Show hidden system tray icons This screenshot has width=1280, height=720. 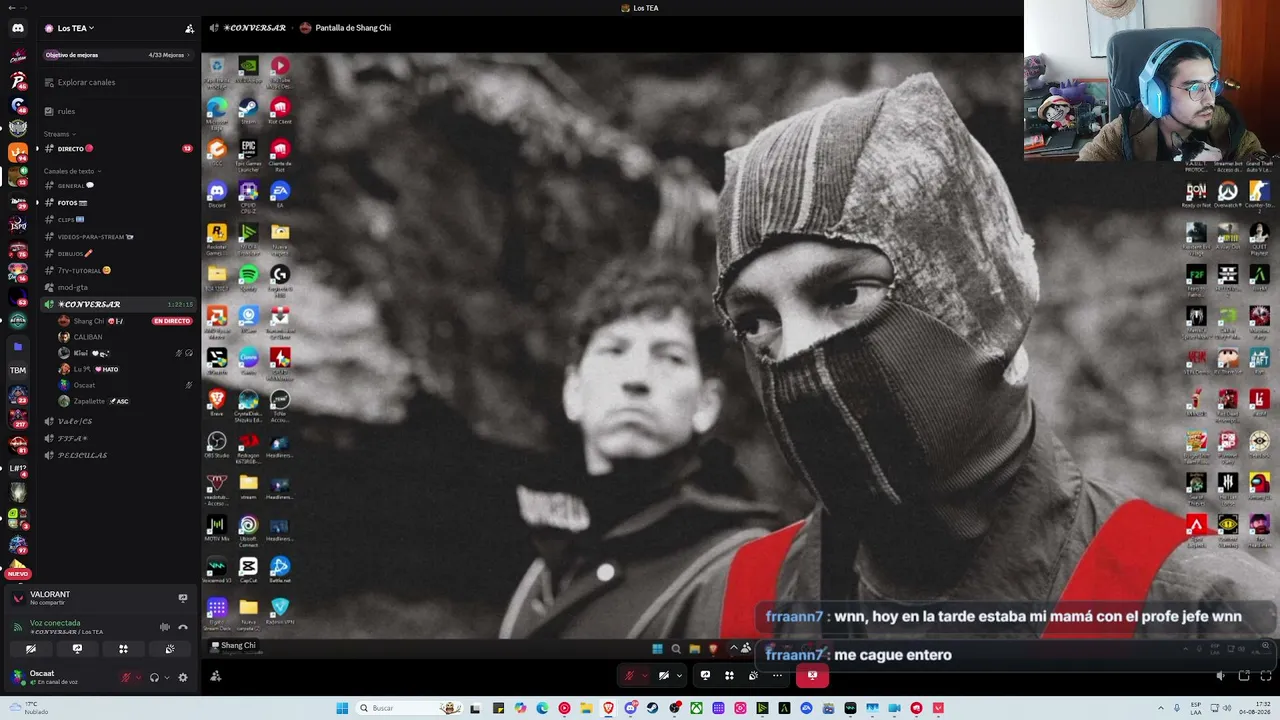1161,708
